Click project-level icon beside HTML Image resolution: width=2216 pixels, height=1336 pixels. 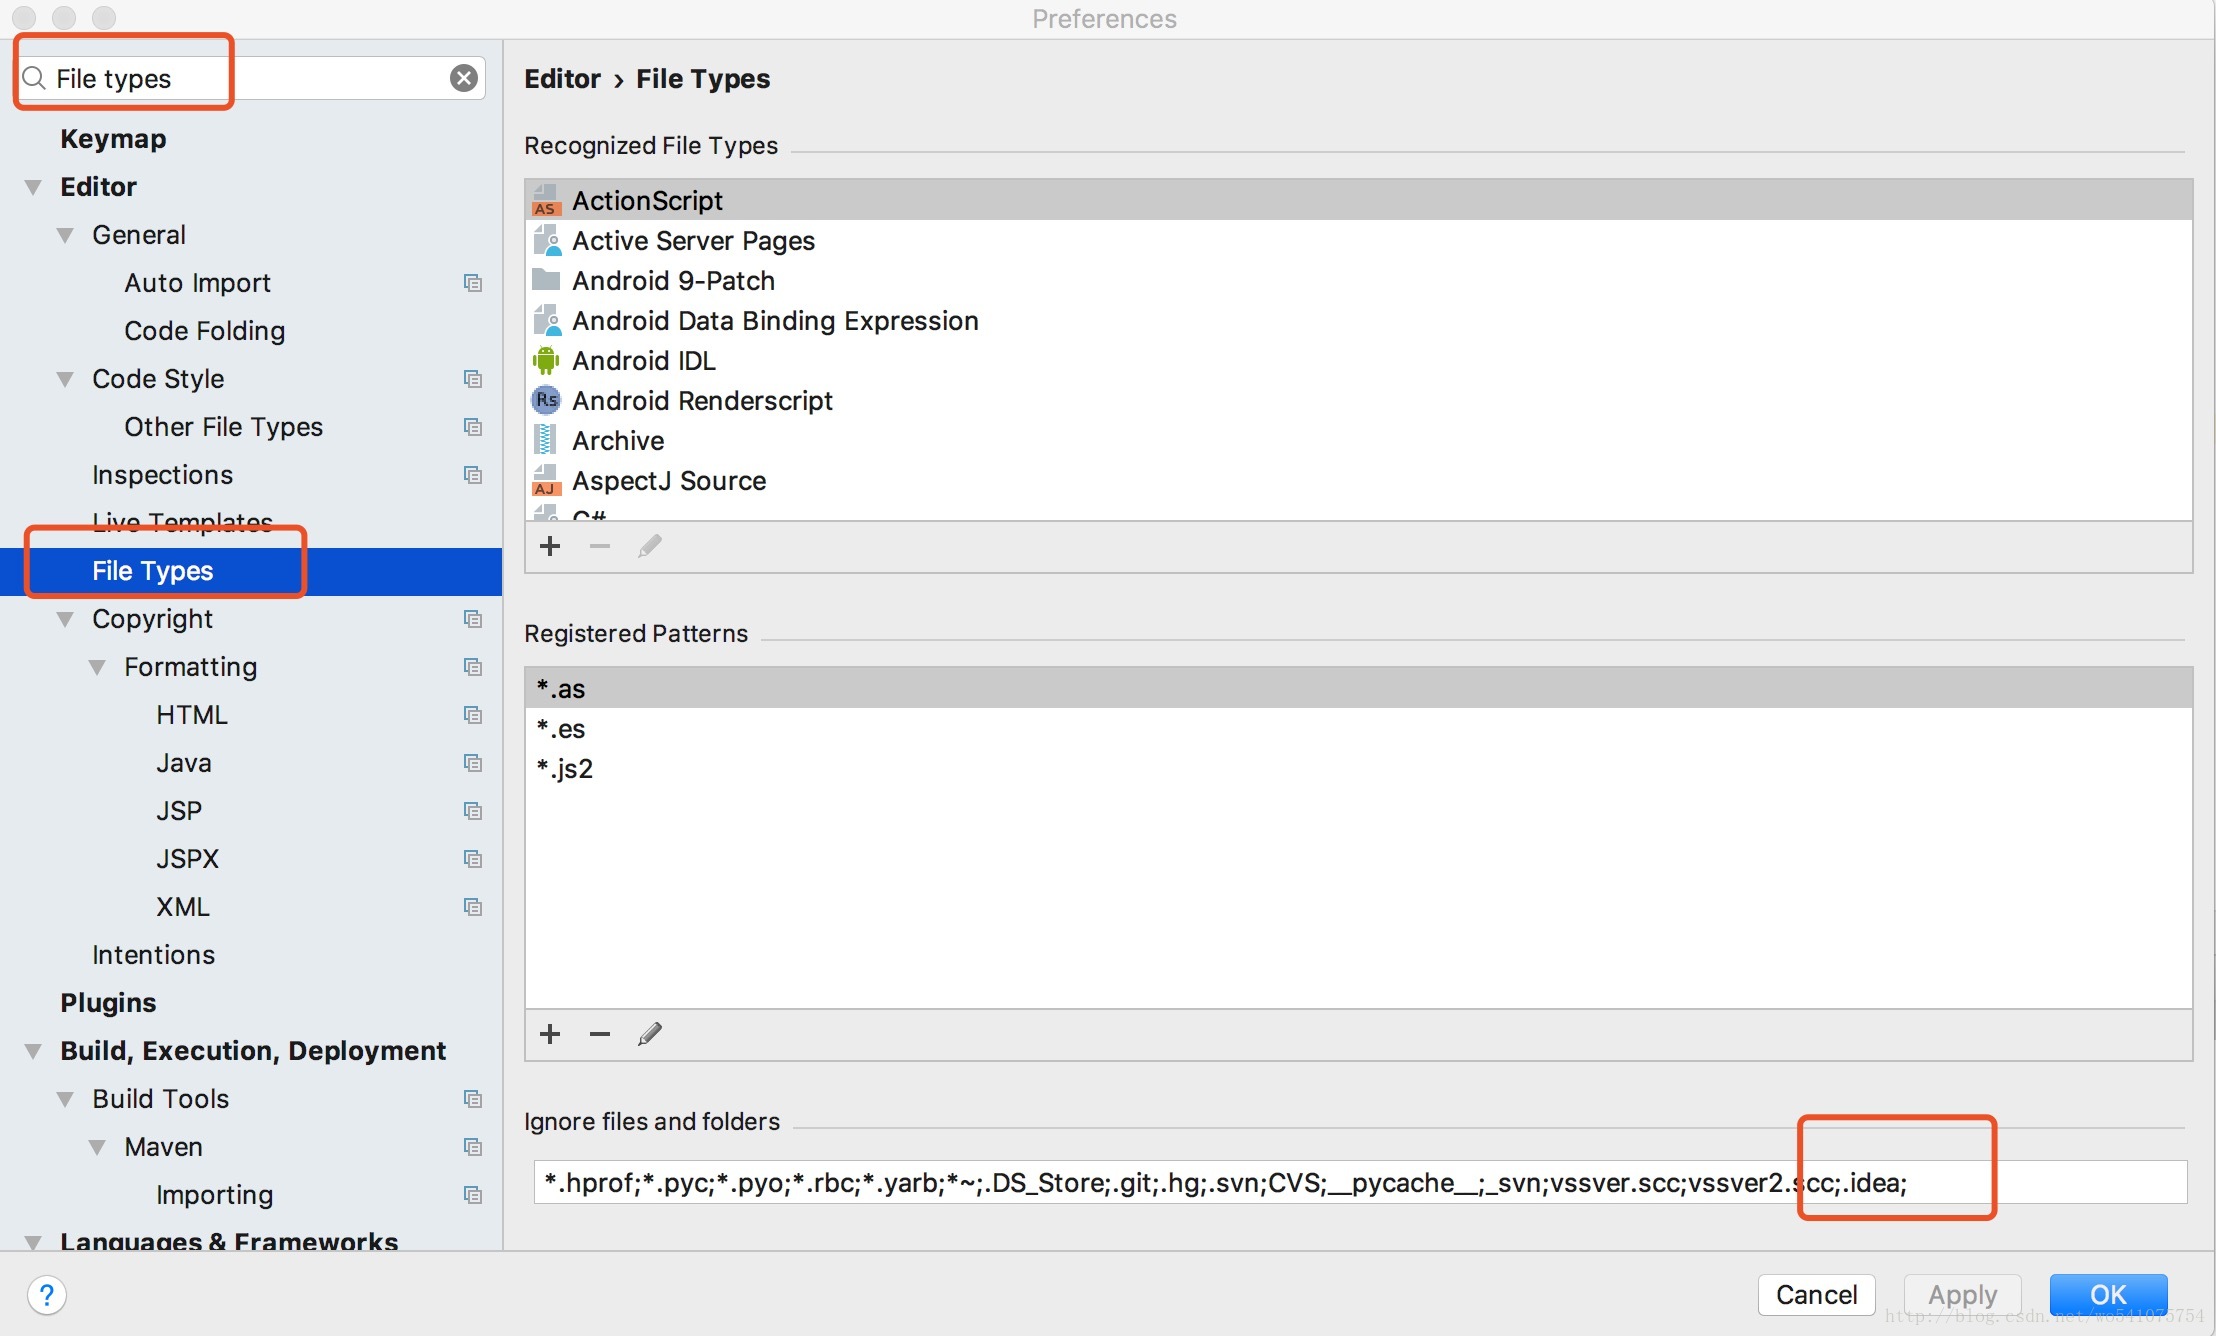(x=473, y=715)
